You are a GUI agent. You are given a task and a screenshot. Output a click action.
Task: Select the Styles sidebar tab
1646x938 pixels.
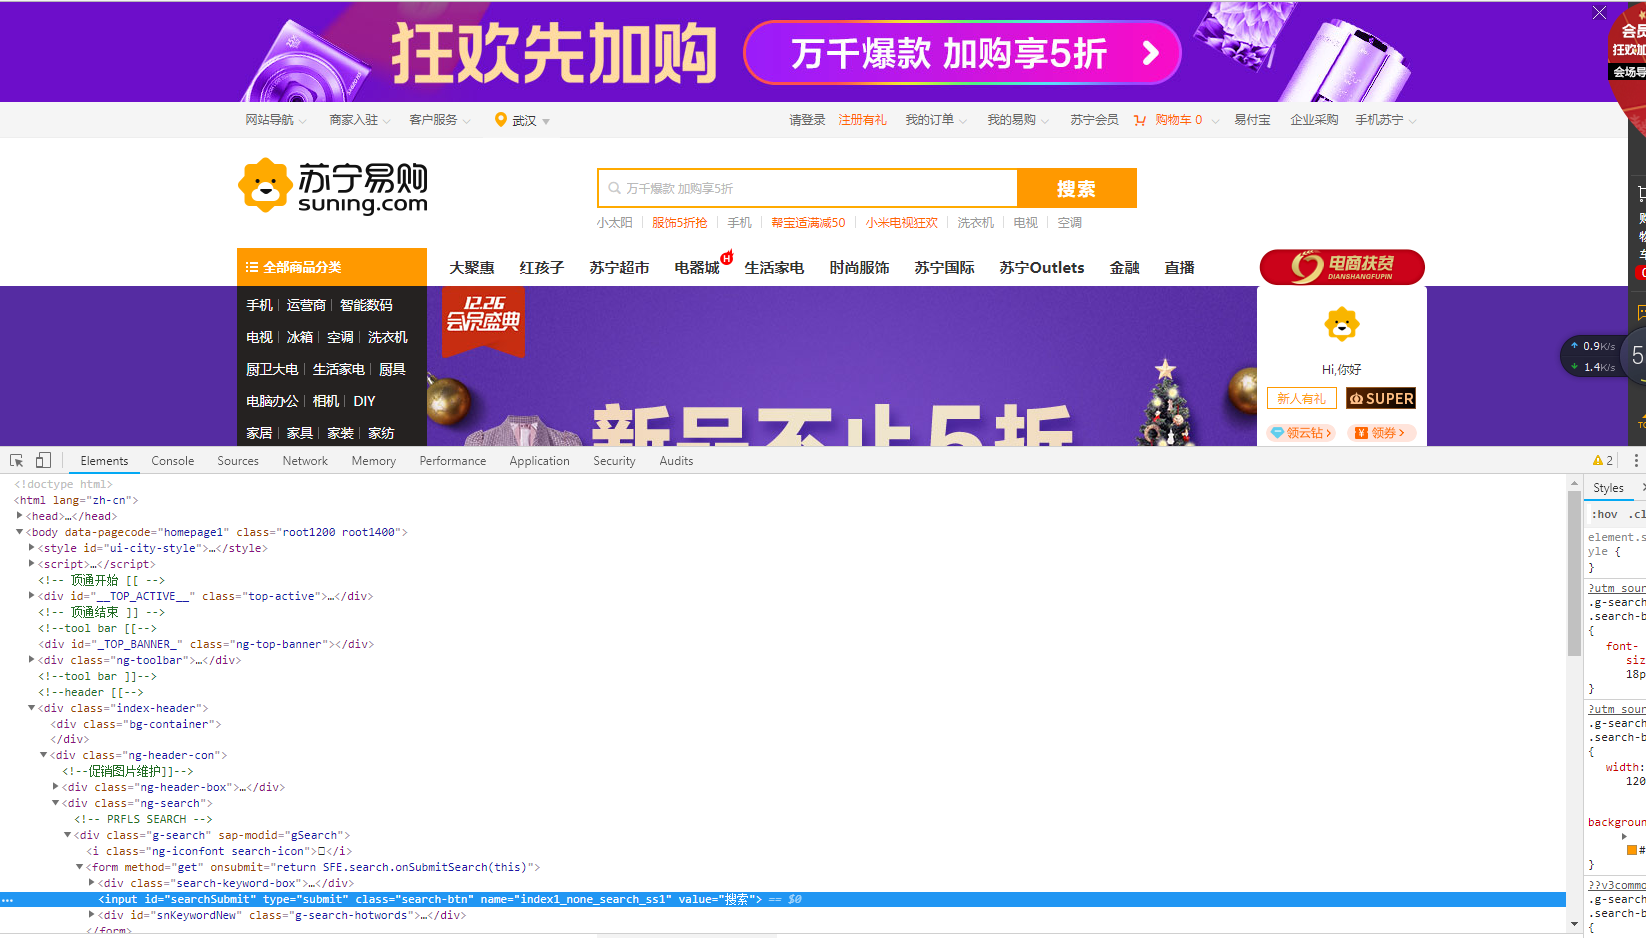1608,488
